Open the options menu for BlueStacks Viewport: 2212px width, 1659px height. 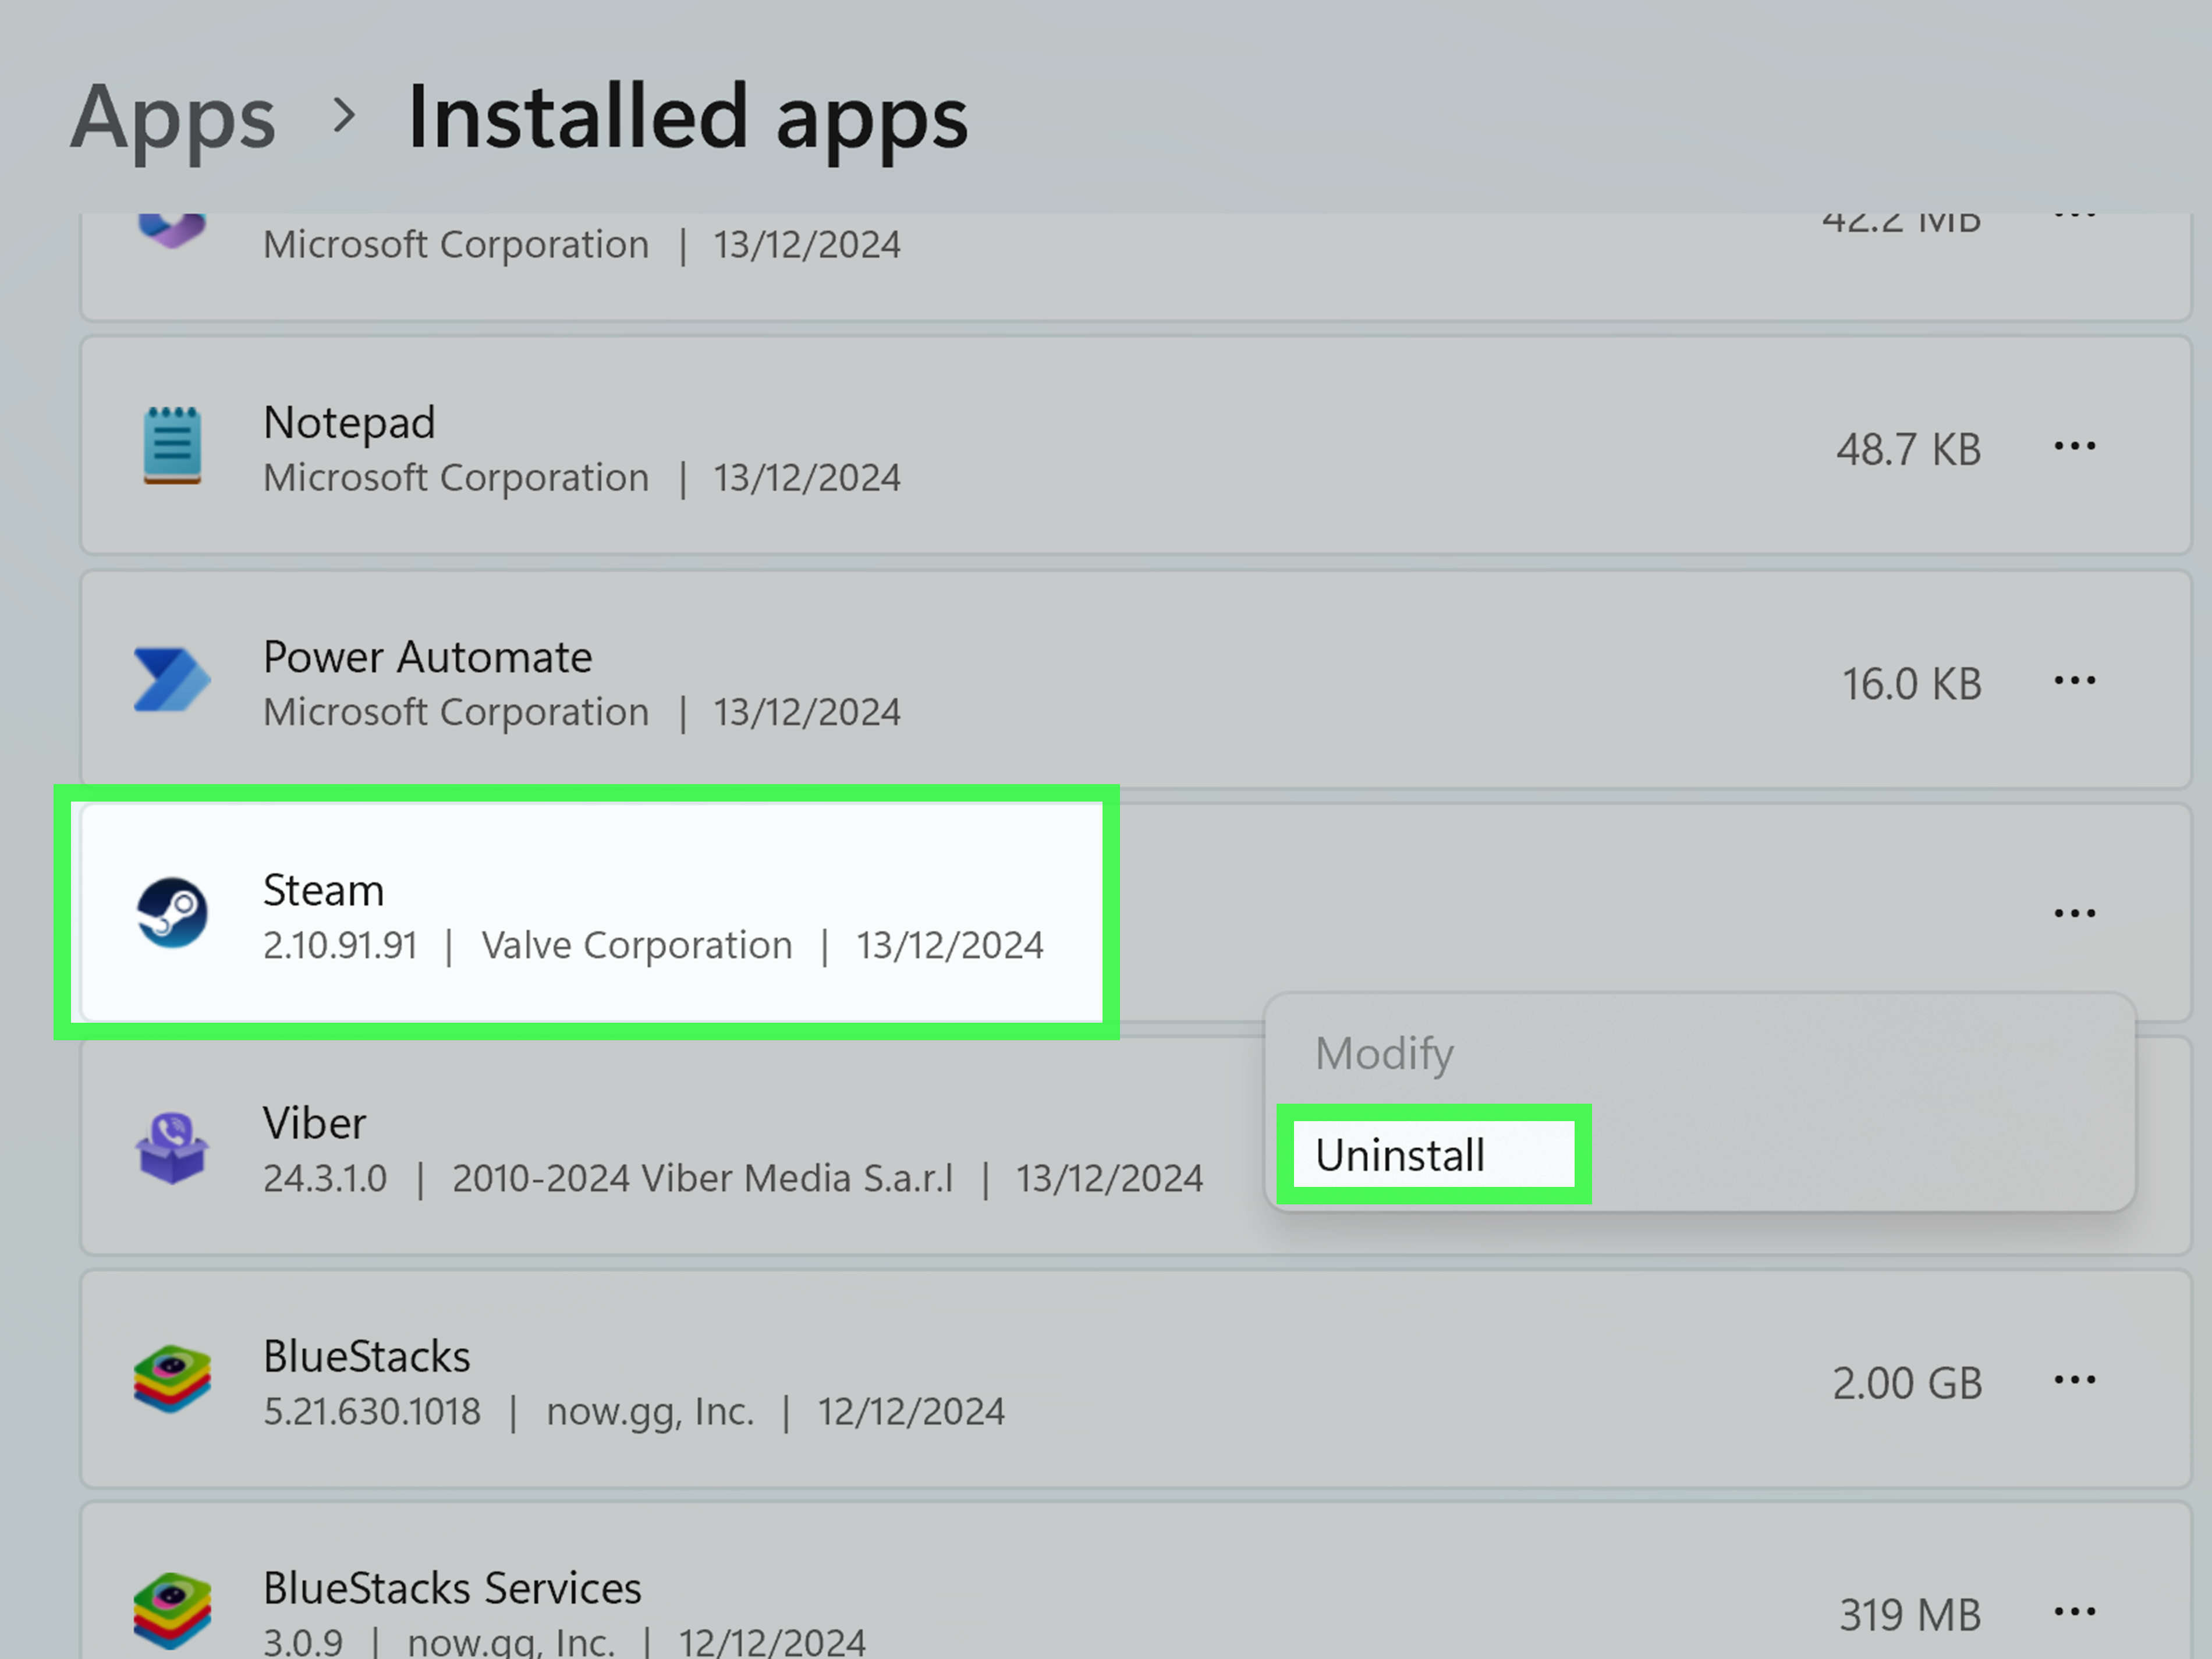(2075, 1380)
